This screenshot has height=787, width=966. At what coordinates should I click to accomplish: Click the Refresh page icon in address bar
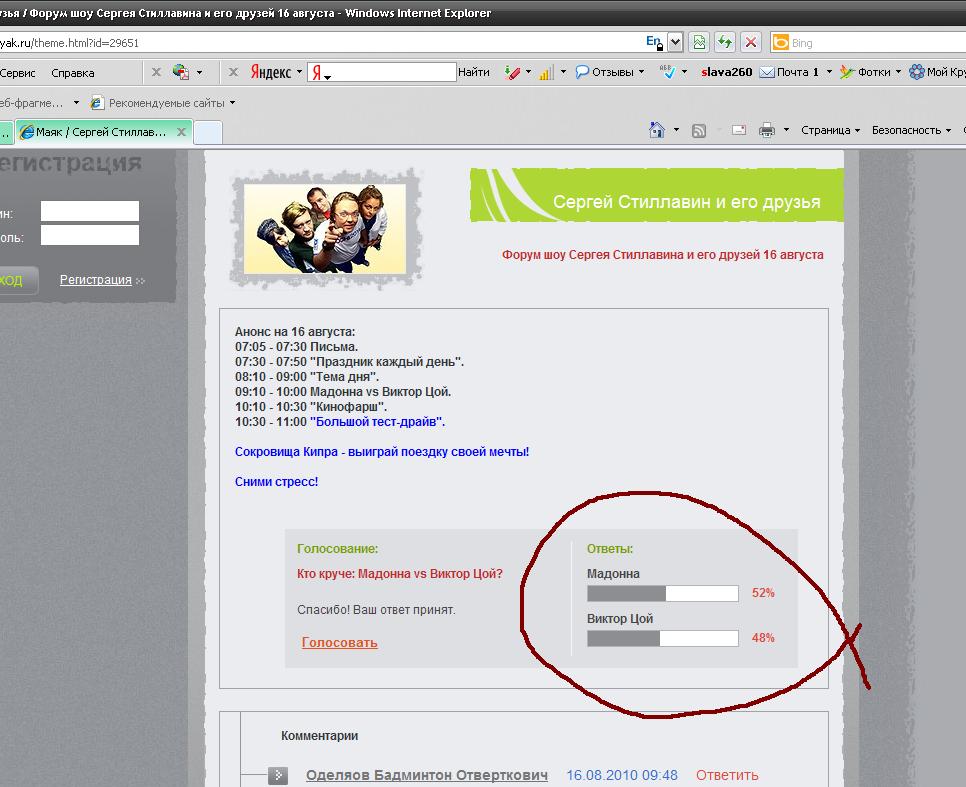coord(725,42)
